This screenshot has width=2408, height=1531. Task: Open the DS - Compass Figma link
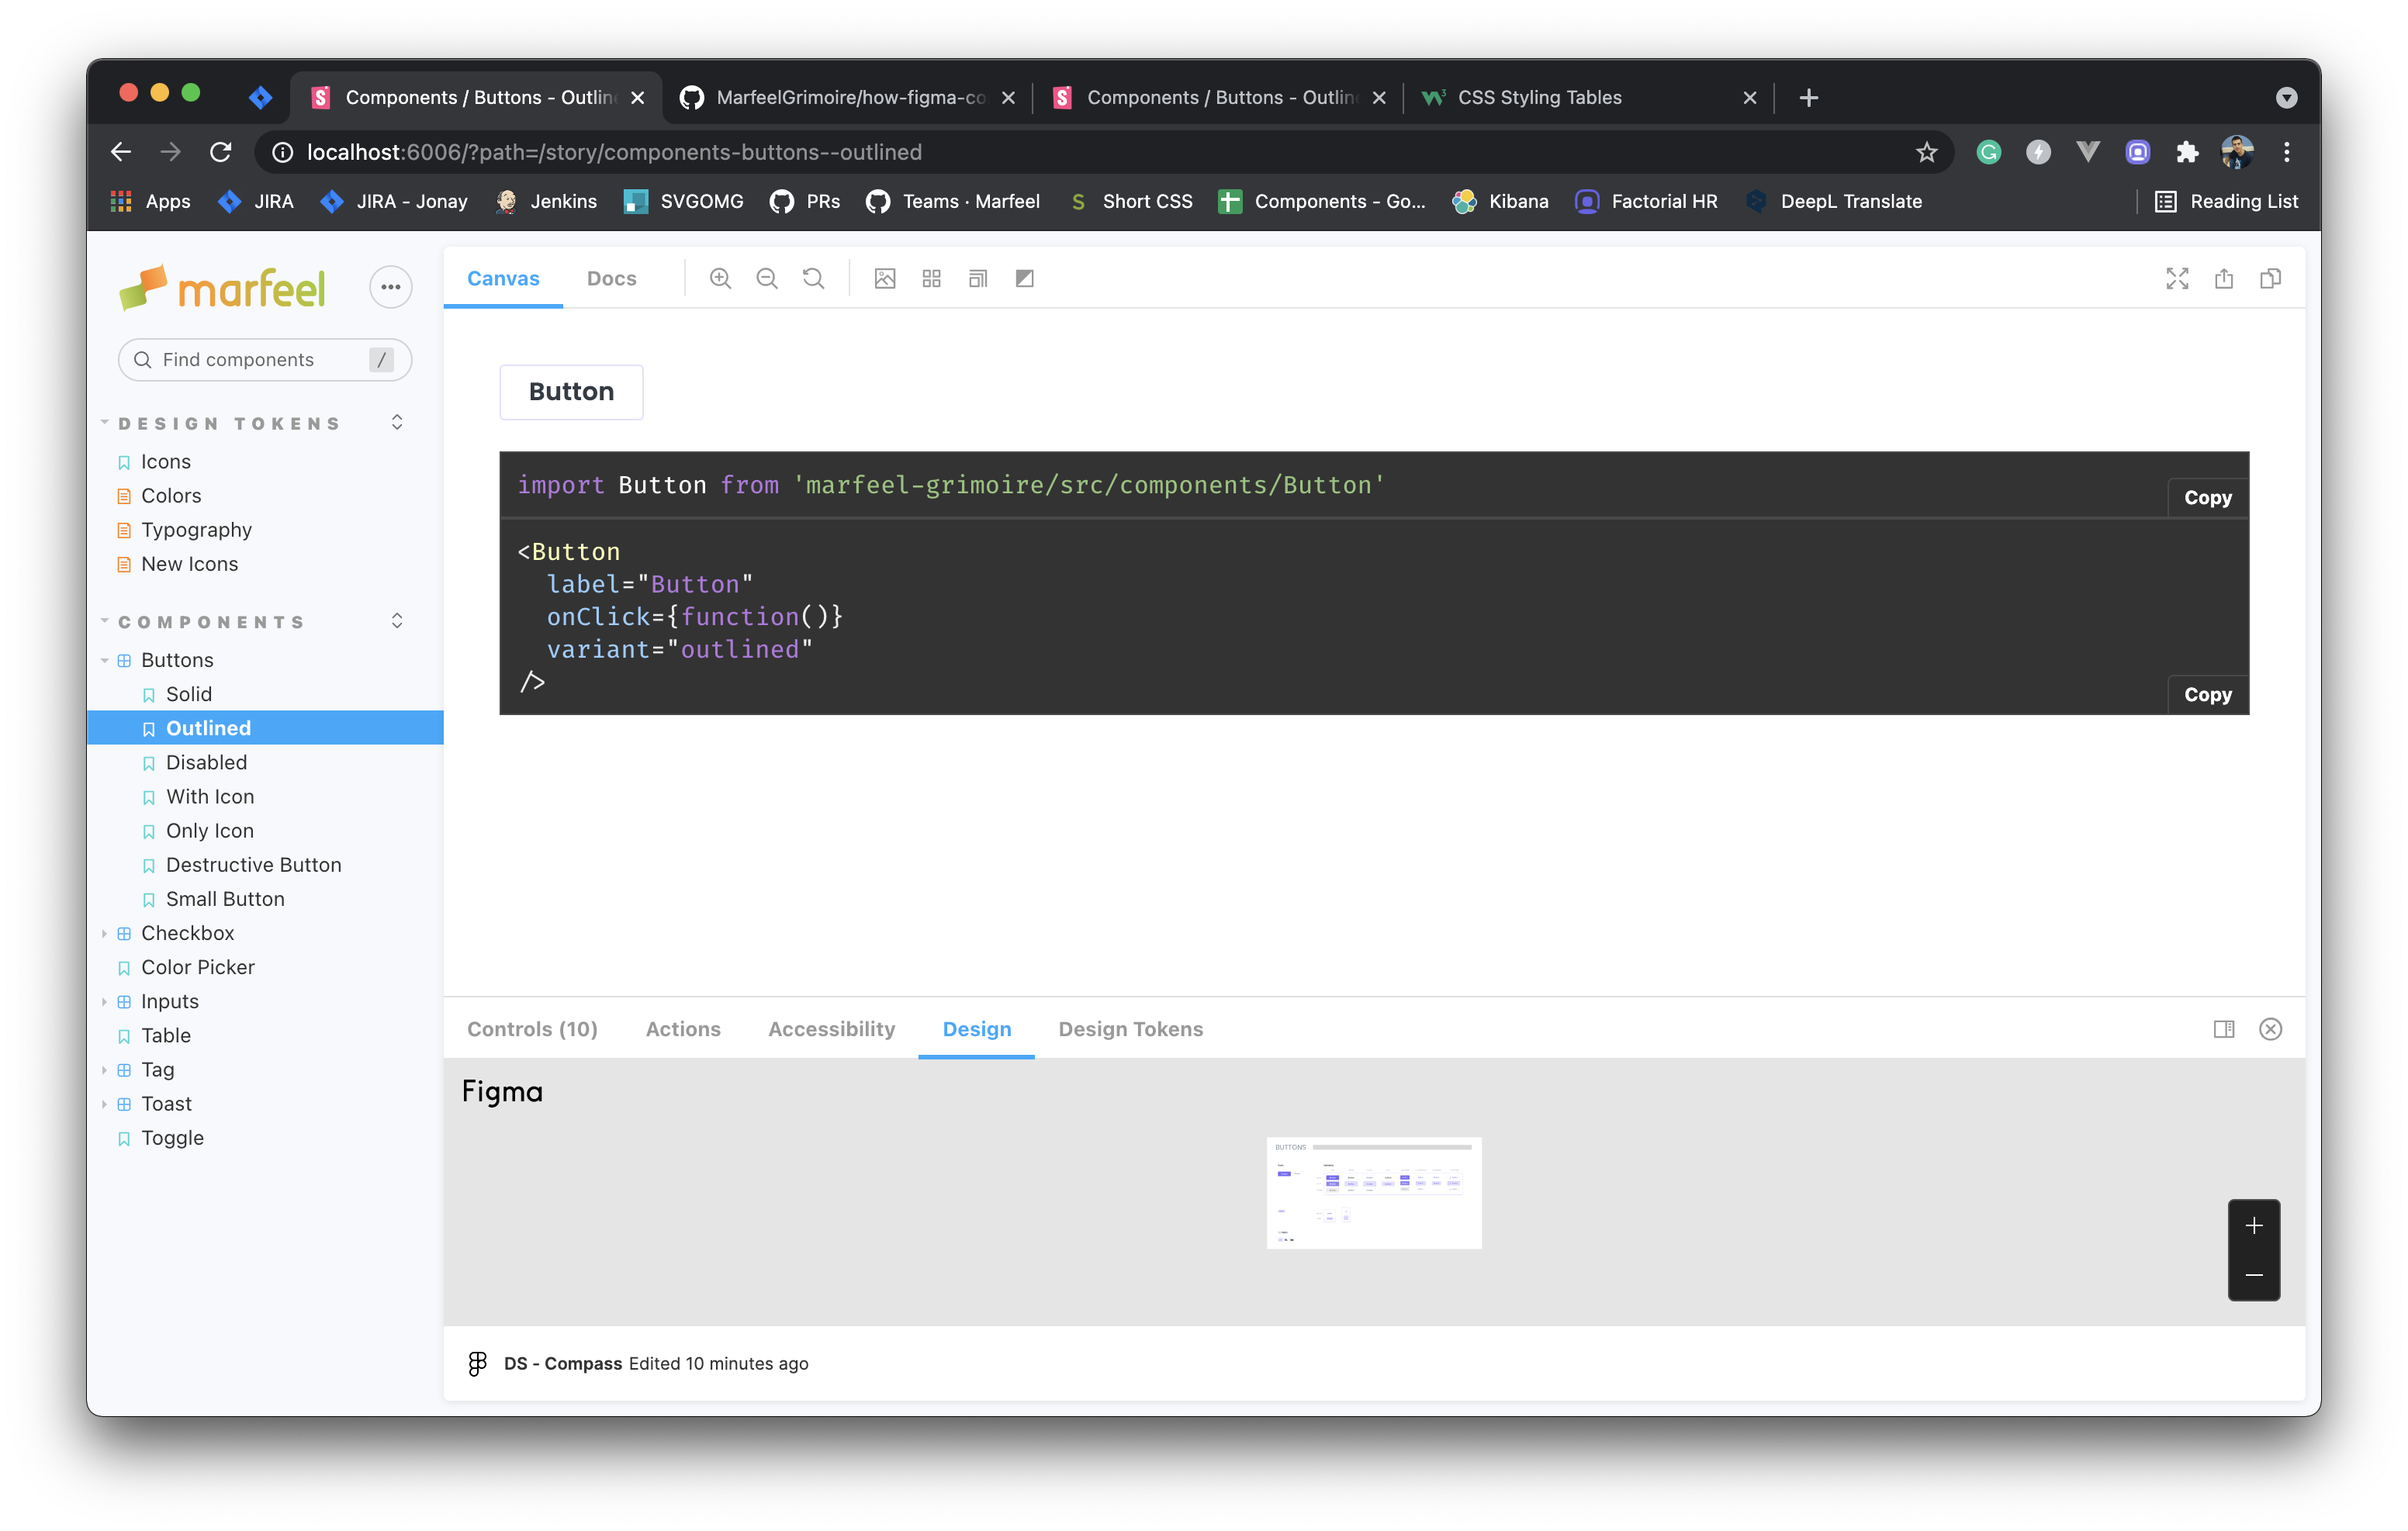click(562, 1363)
